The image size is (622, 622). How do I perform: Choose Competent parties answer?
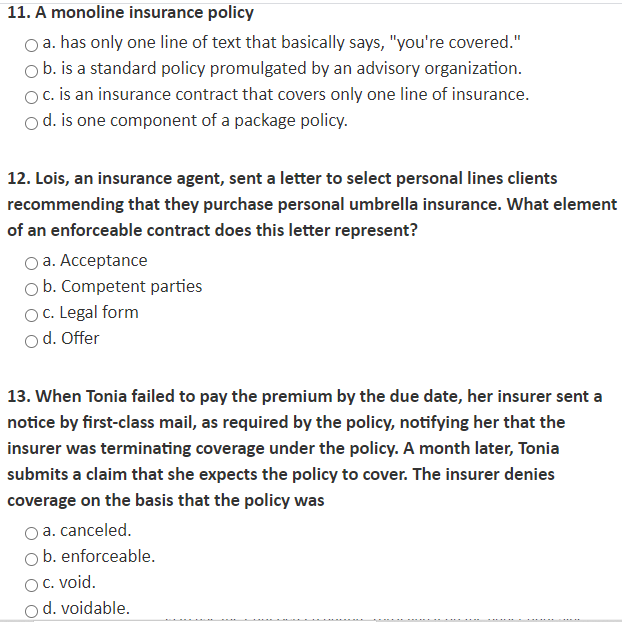click(31, 289)
